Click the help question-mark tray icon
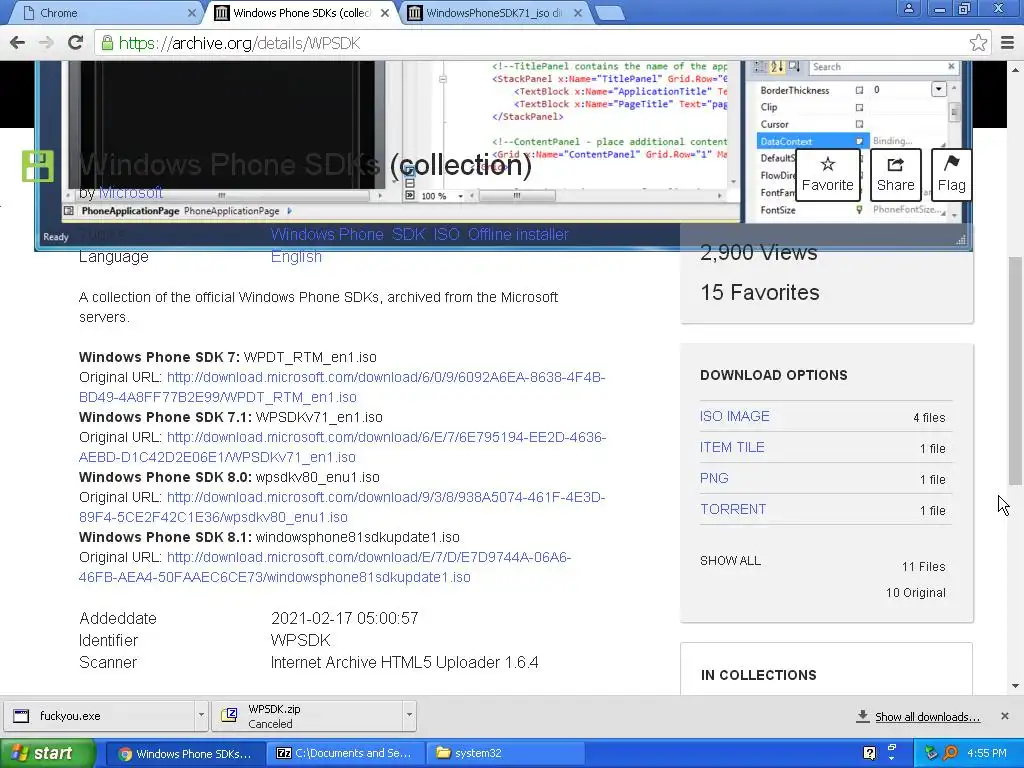This screenshot has width=1024, height=768. (869, 753)
